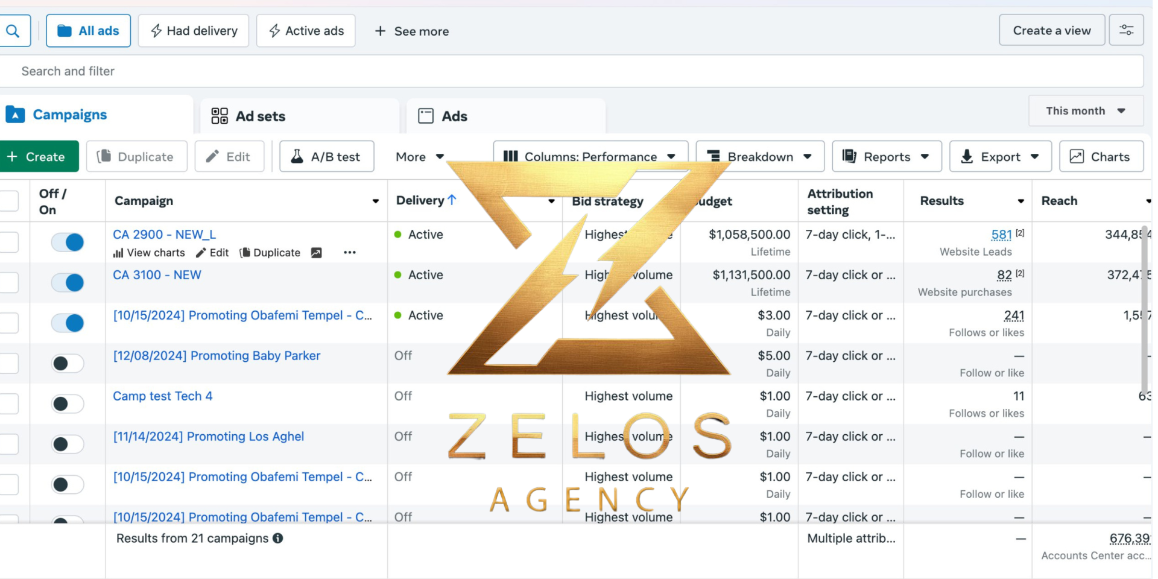Click the green Create button
The width and height of the screenshot is (1158, 579).
click(37, 157)
